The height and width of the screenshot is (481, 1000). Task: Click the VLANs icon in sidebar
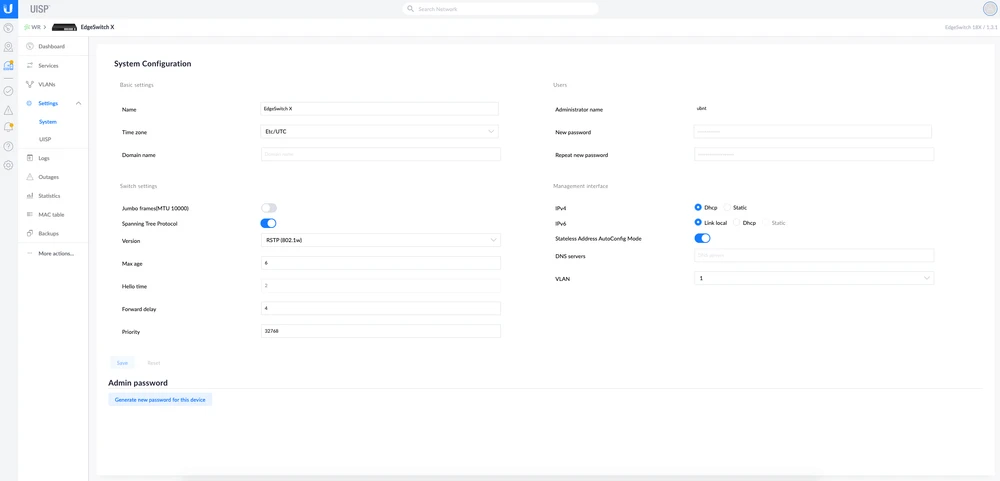[30, 85]
